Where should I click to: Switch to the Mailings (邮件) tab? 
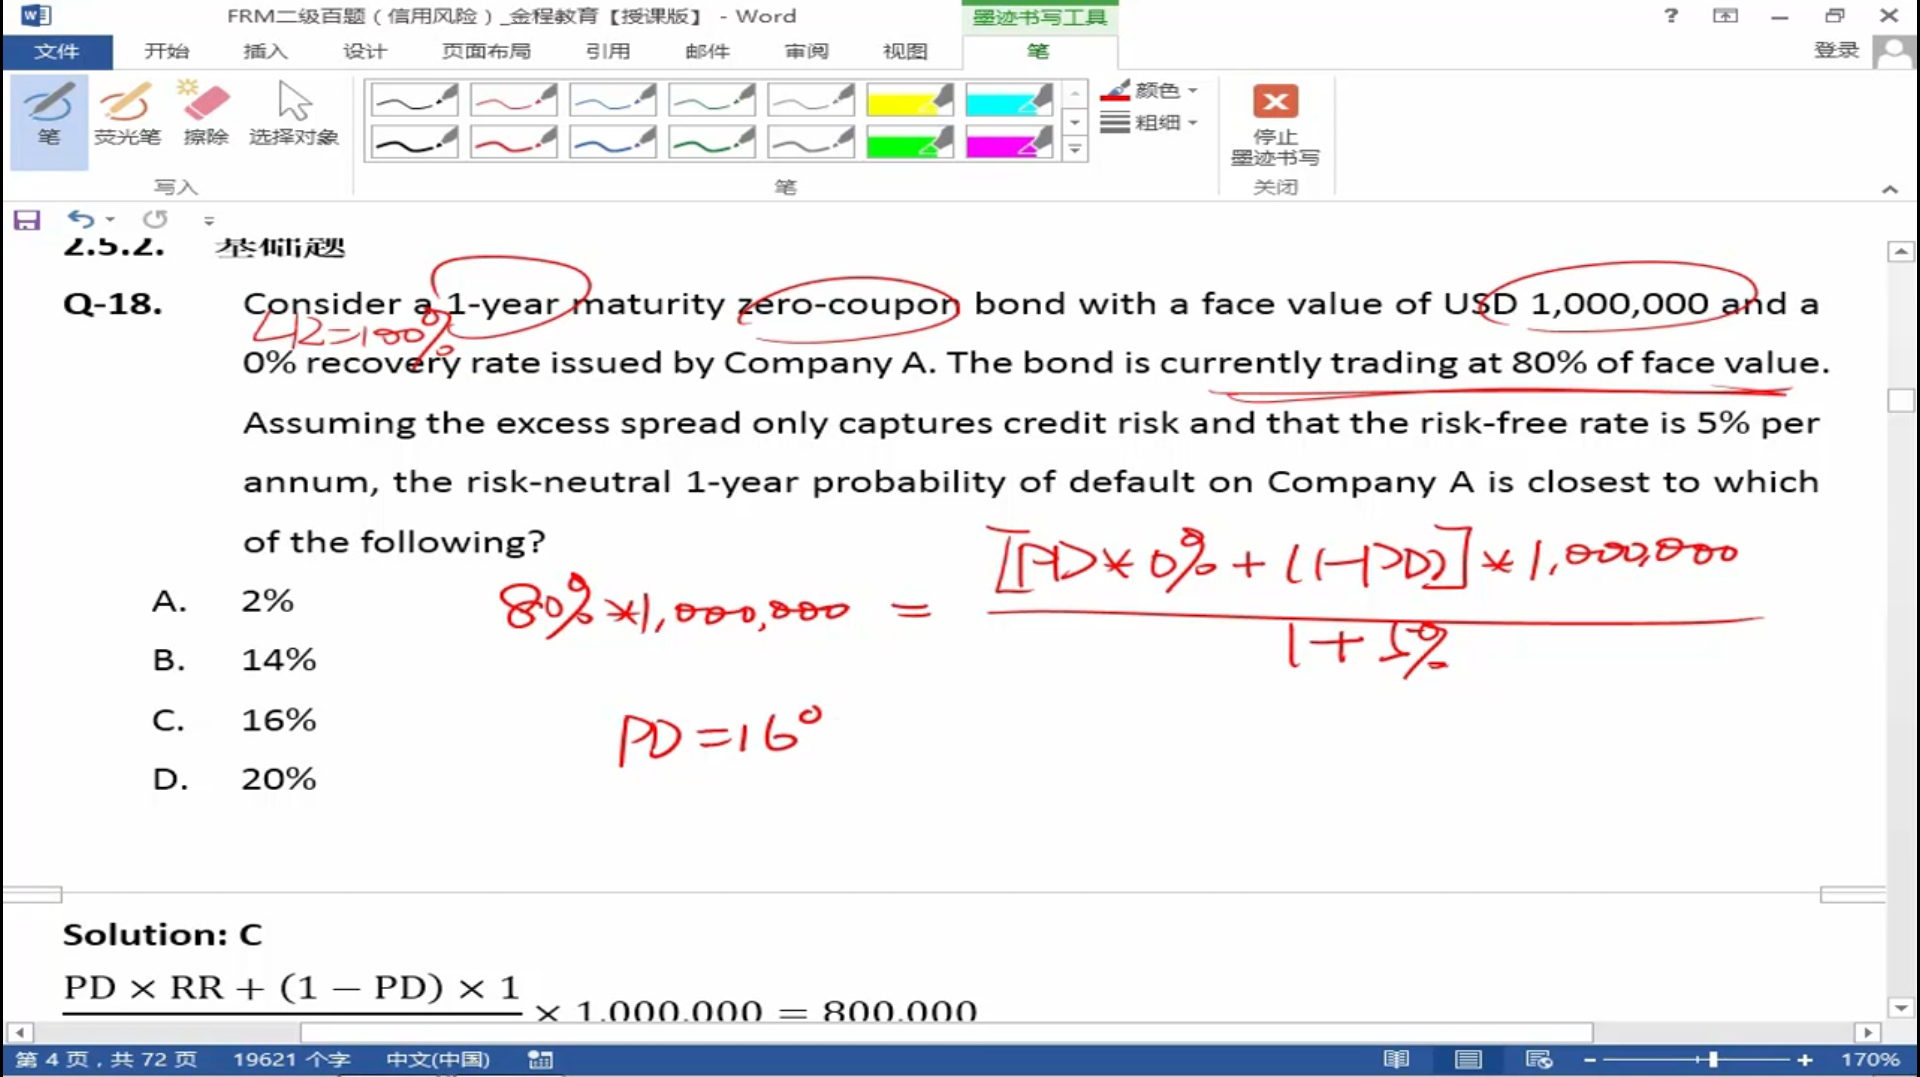tap(707, 51)
